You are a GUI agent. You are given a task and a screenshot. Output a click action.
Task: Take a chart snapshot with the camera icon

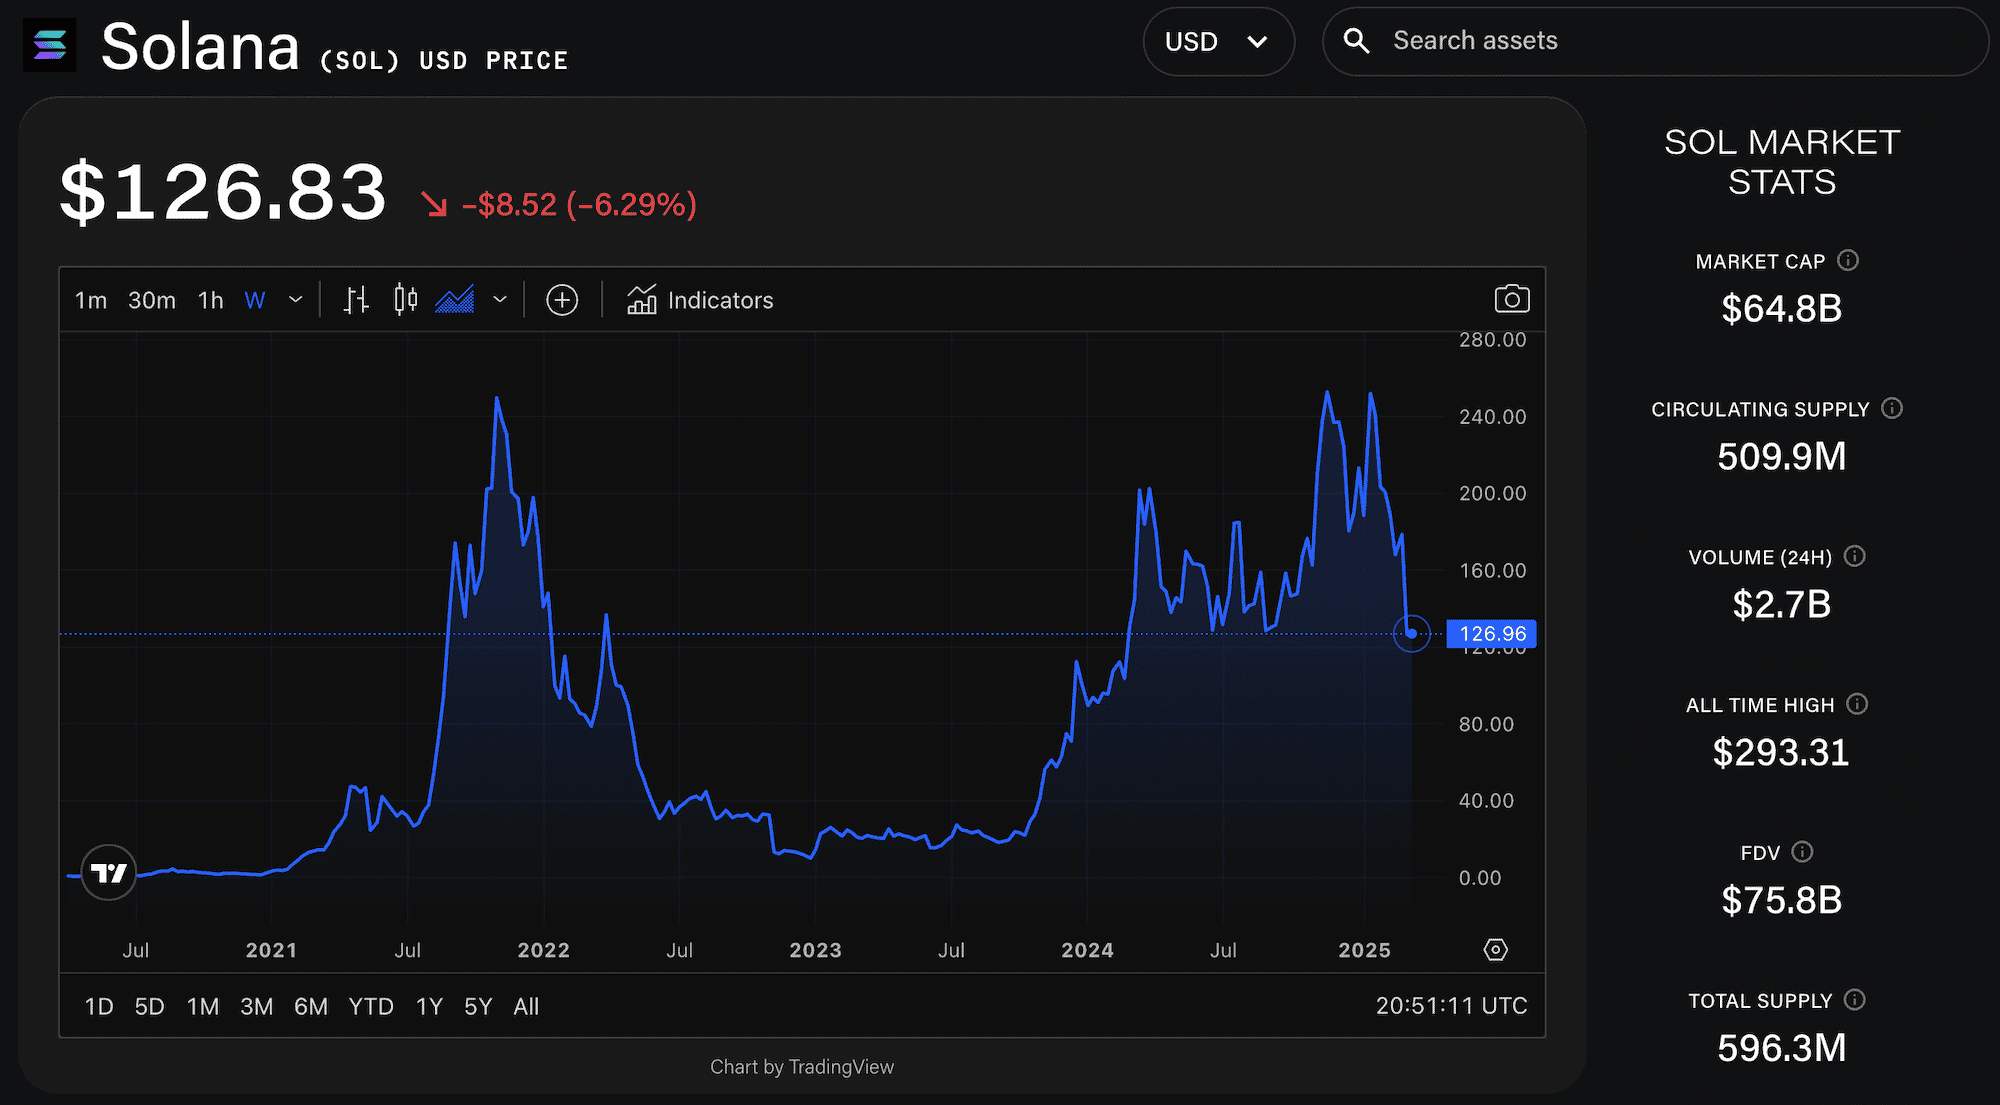[1512, 298]
